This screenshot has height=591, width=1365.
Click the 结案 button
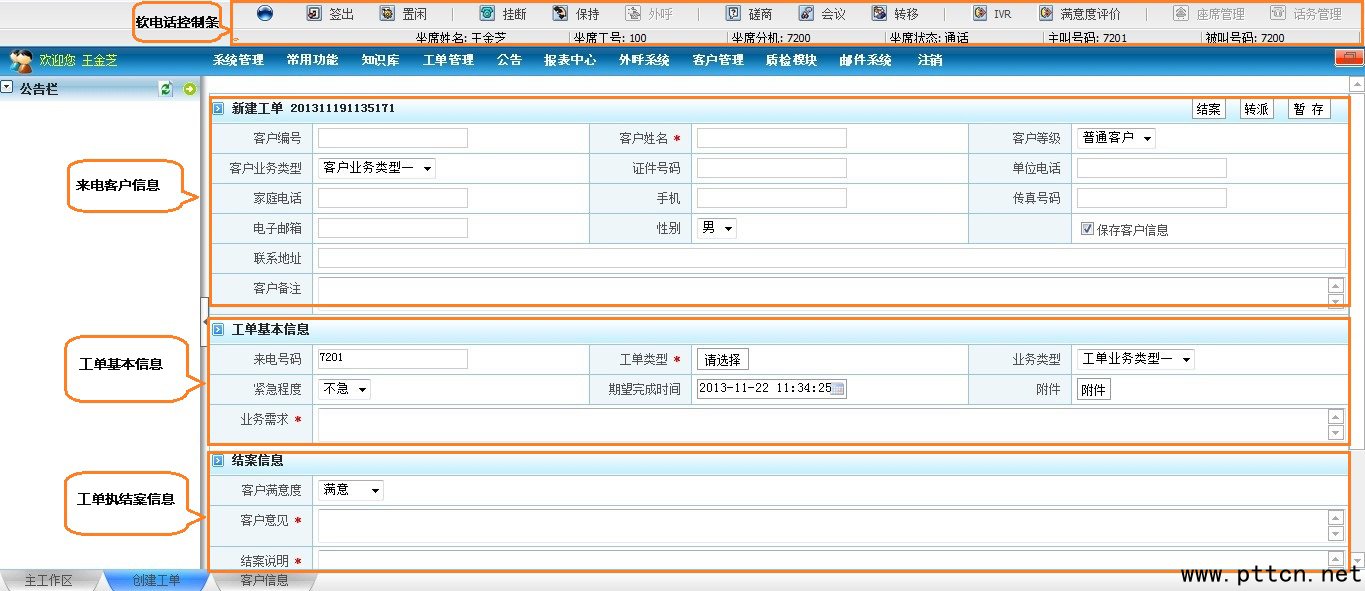1208,109
